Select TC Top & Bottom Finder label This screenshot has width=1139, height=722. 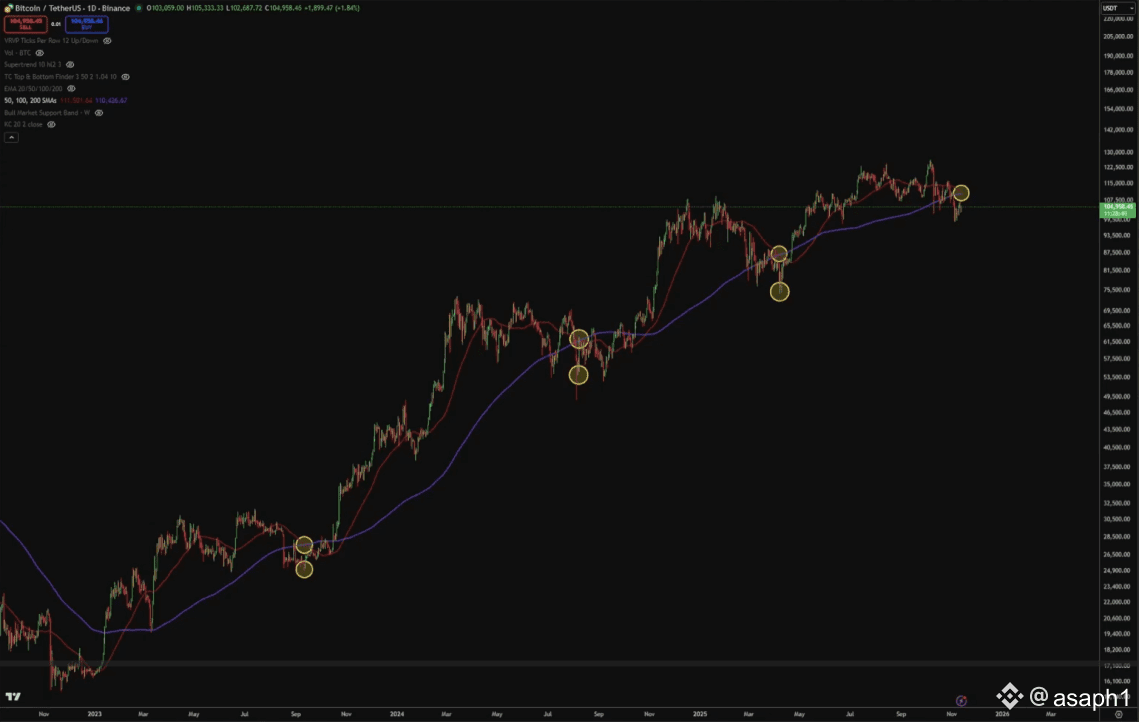(x=60, y=77)
